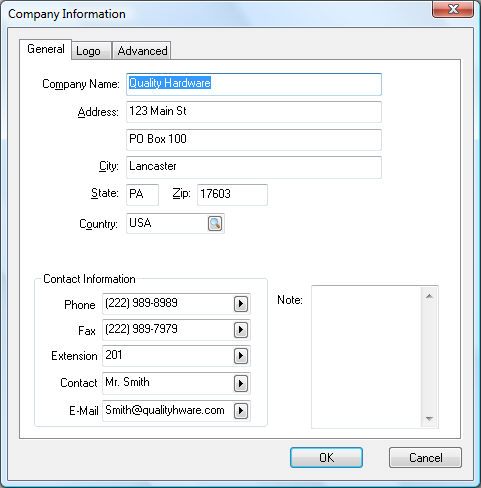Click the 123 Main St address field
The width and height of the screenshot is (481, 488).
click(254, 112)
